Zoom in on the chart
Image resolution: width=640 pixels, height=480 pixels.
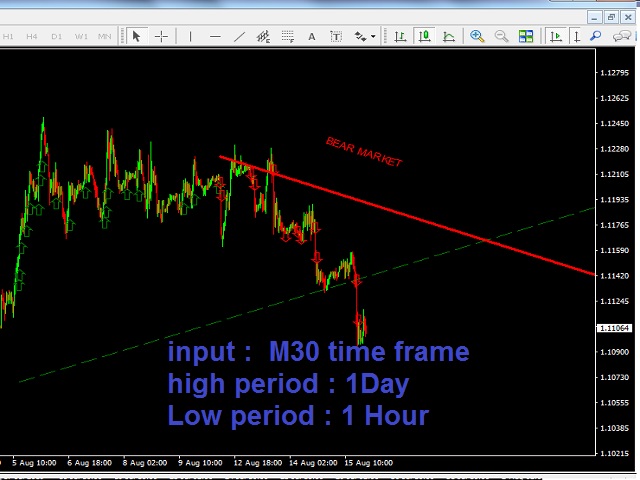(x=477, y=36)
